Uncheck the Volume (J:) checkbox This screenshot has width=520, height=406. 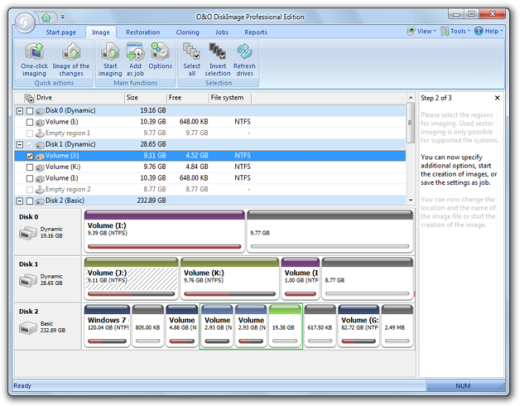30,156
